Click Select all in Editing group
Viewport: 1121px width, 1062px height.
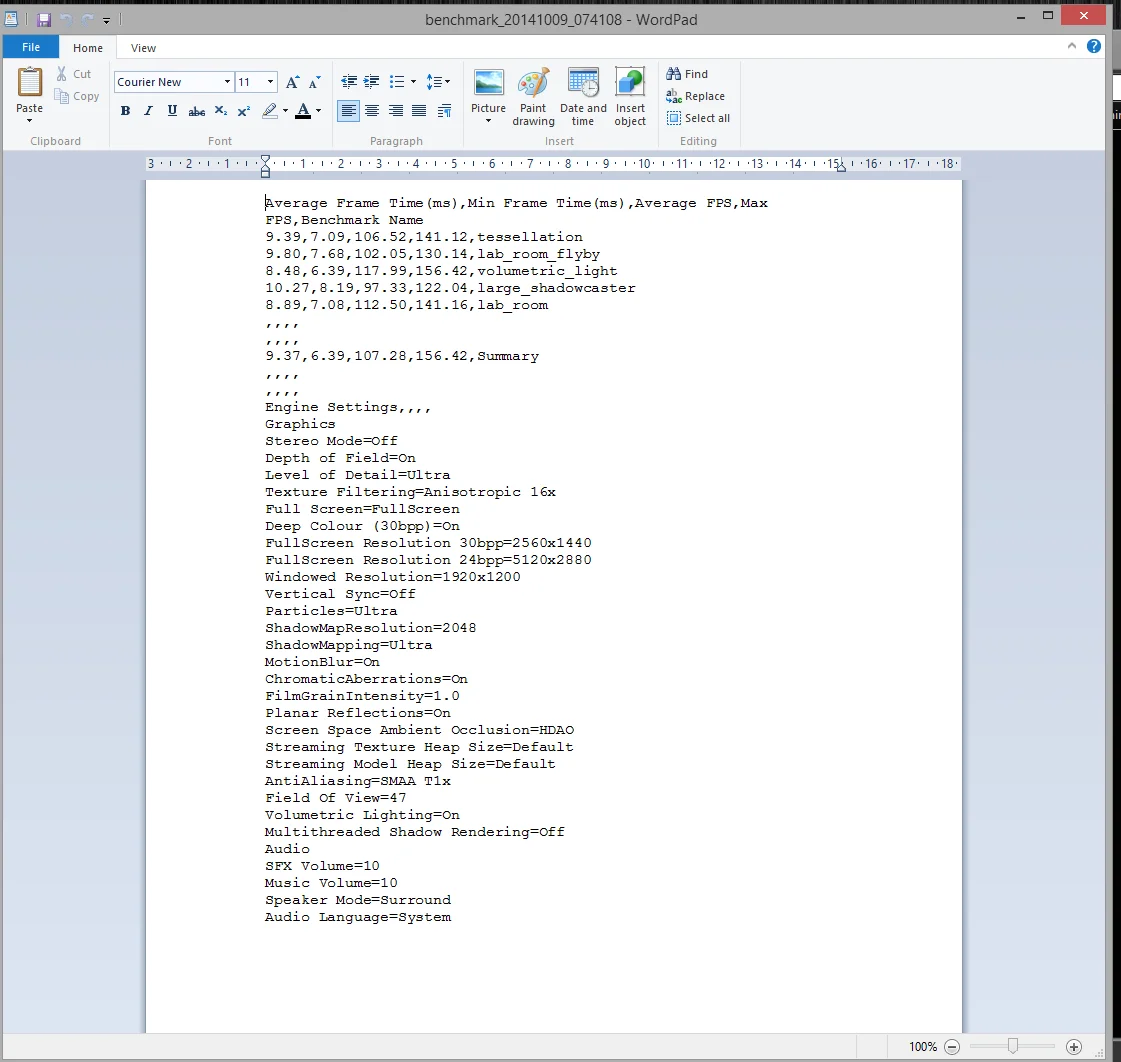[x=698, y=118]
